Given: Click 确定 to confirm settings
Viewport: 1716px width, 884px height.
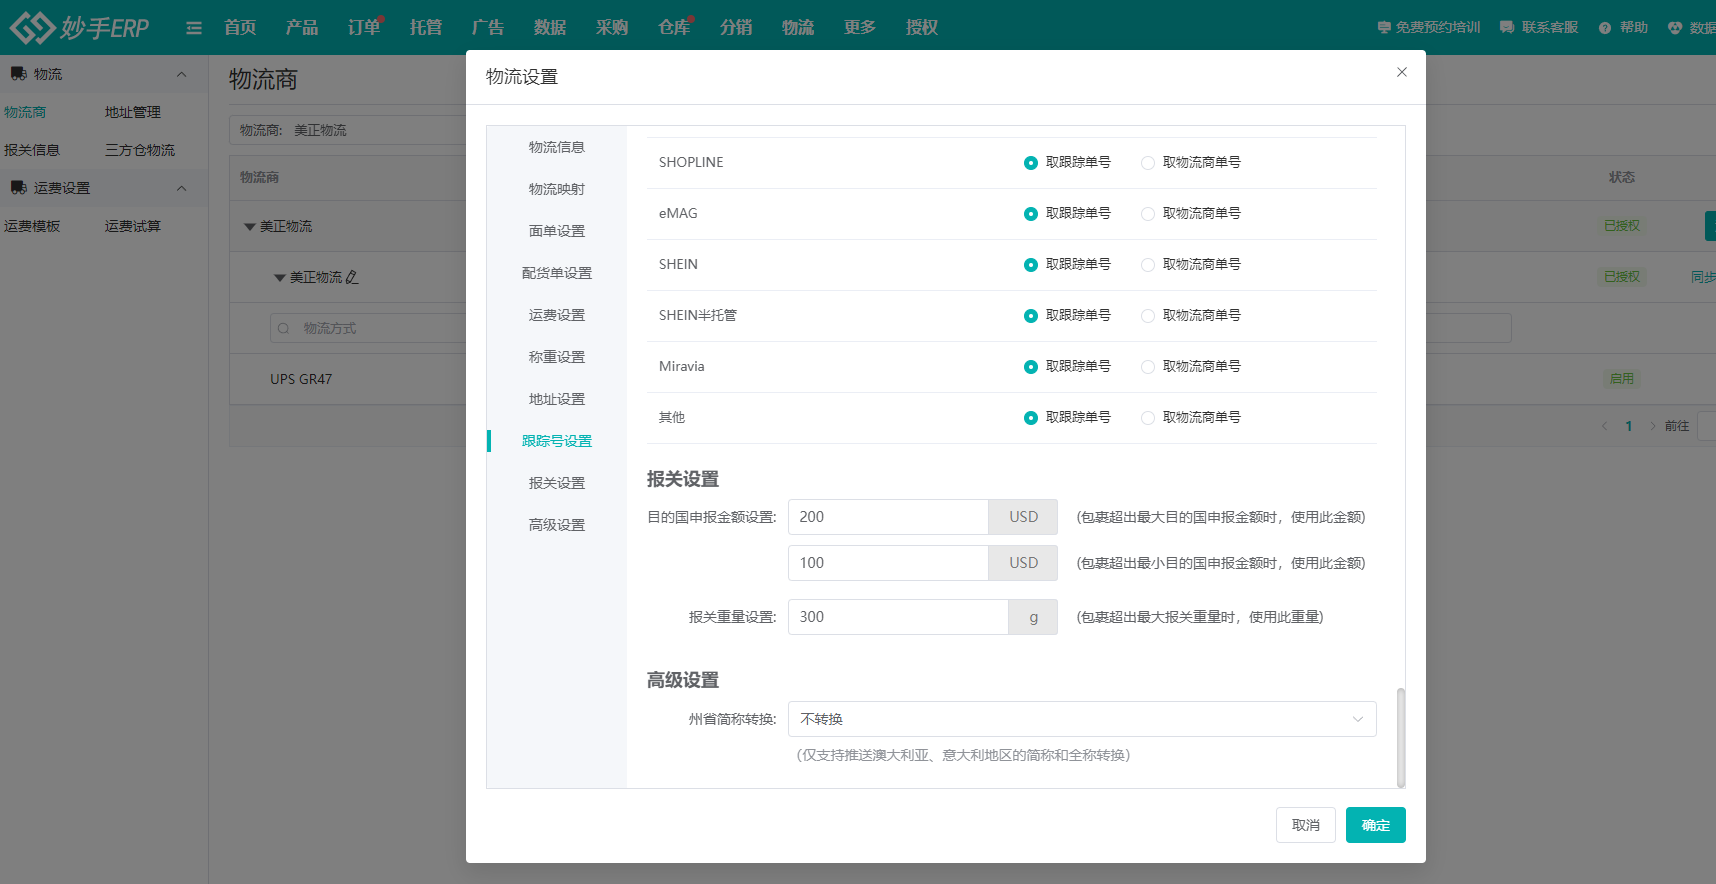Looking at the screenshot, I should pos(1376,825).
